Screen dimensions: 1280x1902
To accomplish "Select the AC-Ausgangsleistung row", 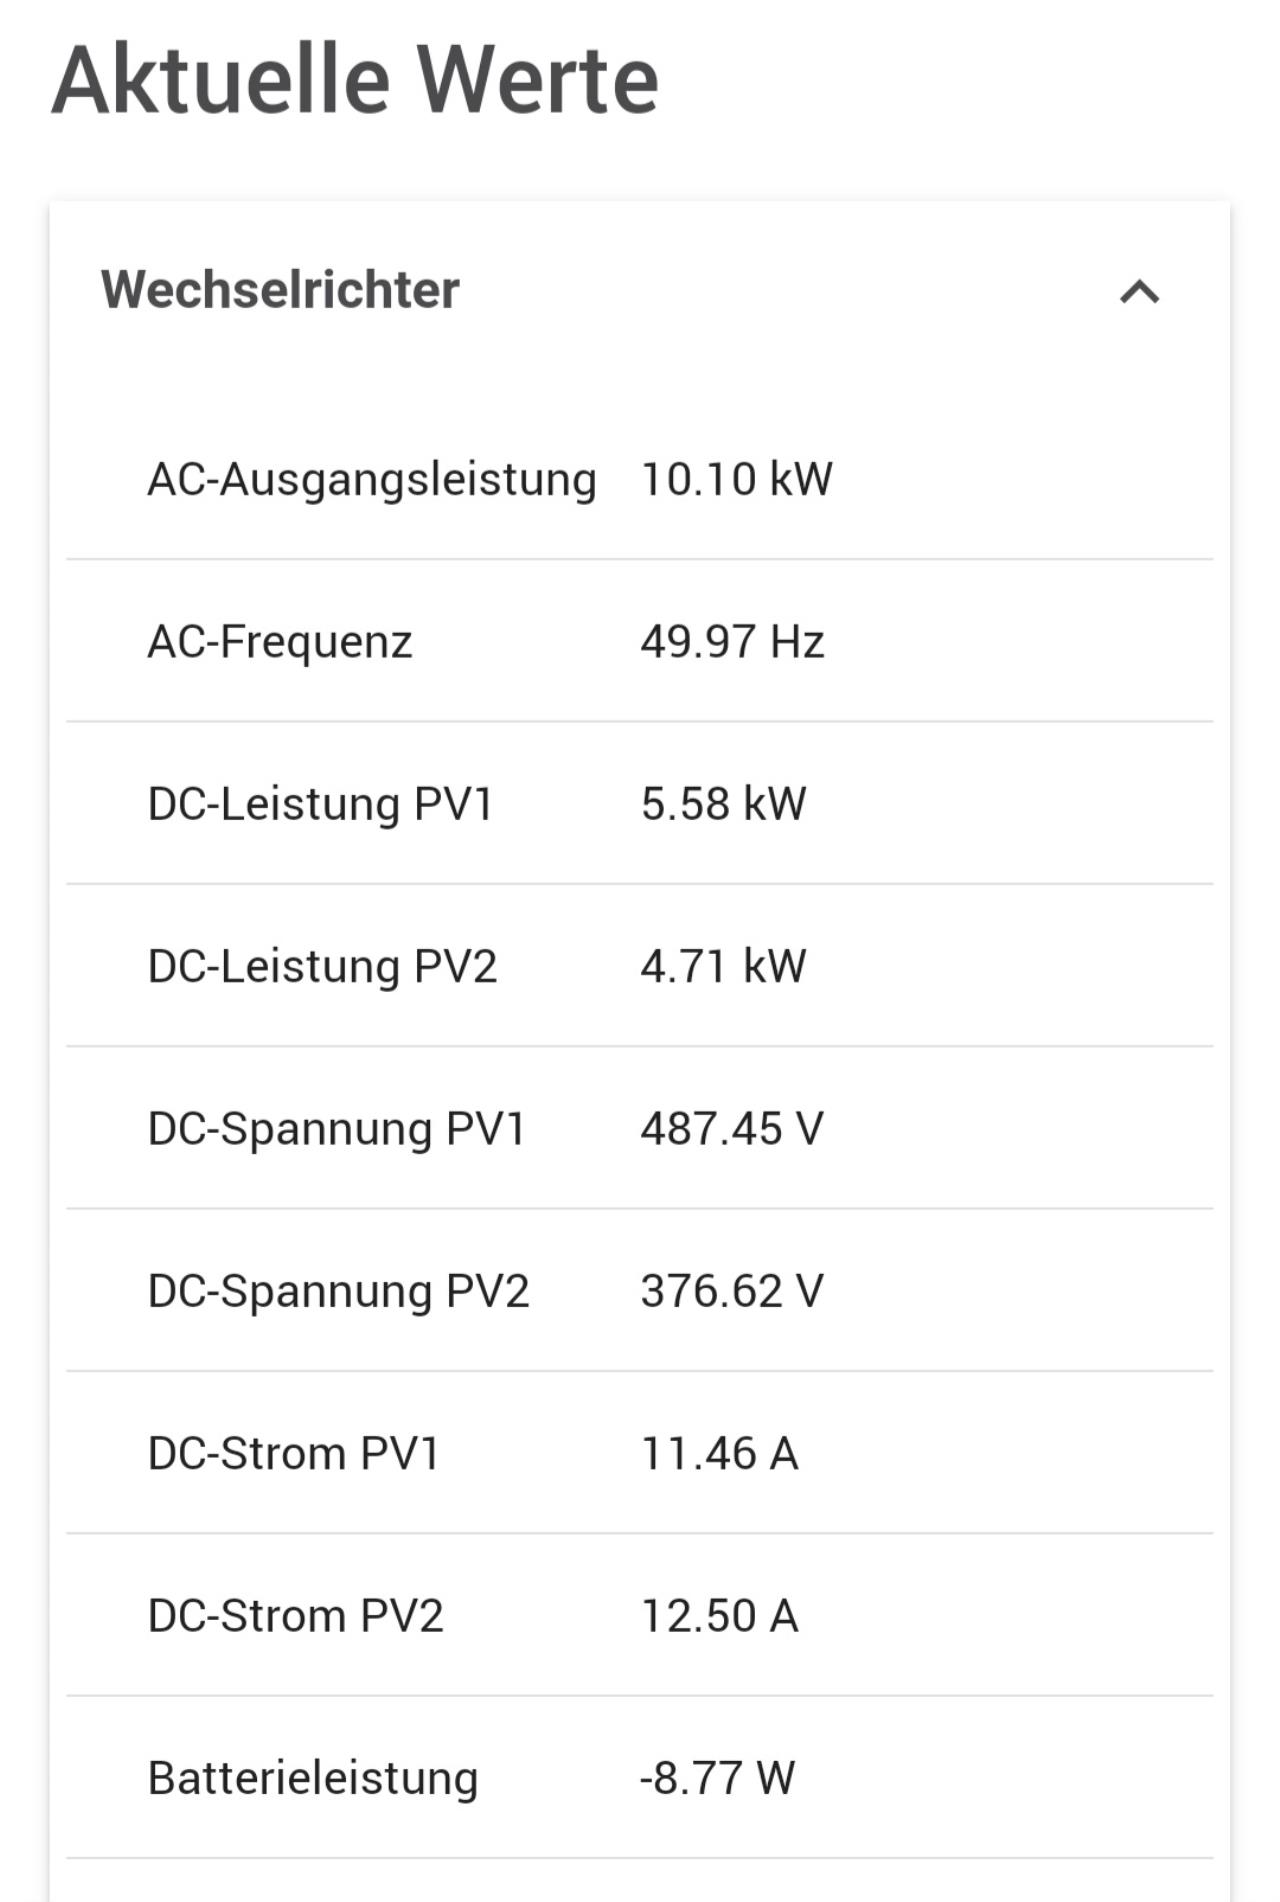I will [640, 479].
